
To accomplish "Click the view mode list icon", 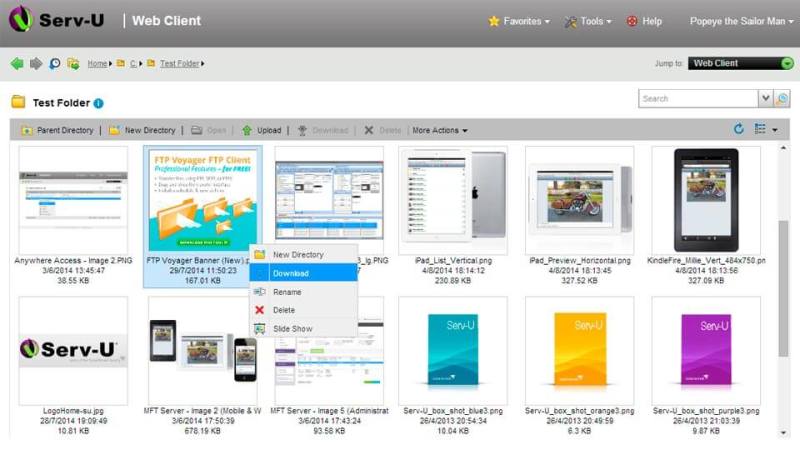I will click(x=760, y=129).
